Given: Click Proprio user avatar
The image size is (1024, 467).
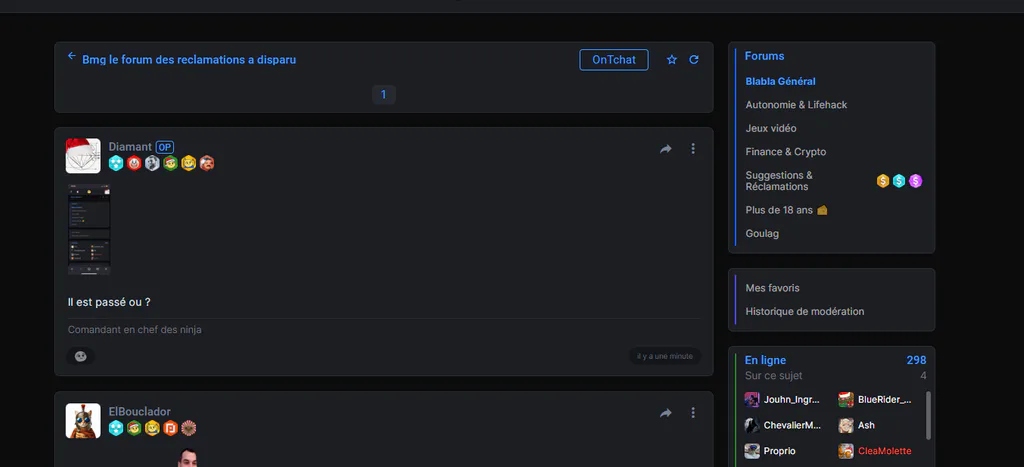Looking at the screenshot, I should (x=752, y=451).
